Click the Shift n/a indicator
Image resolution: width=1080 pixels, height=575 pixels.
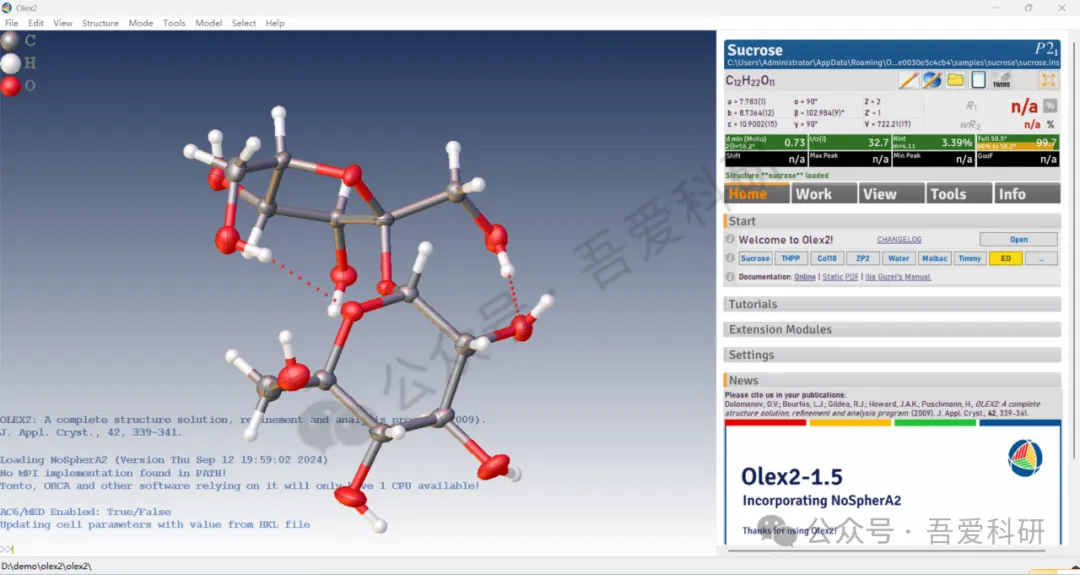click(765, 159)
